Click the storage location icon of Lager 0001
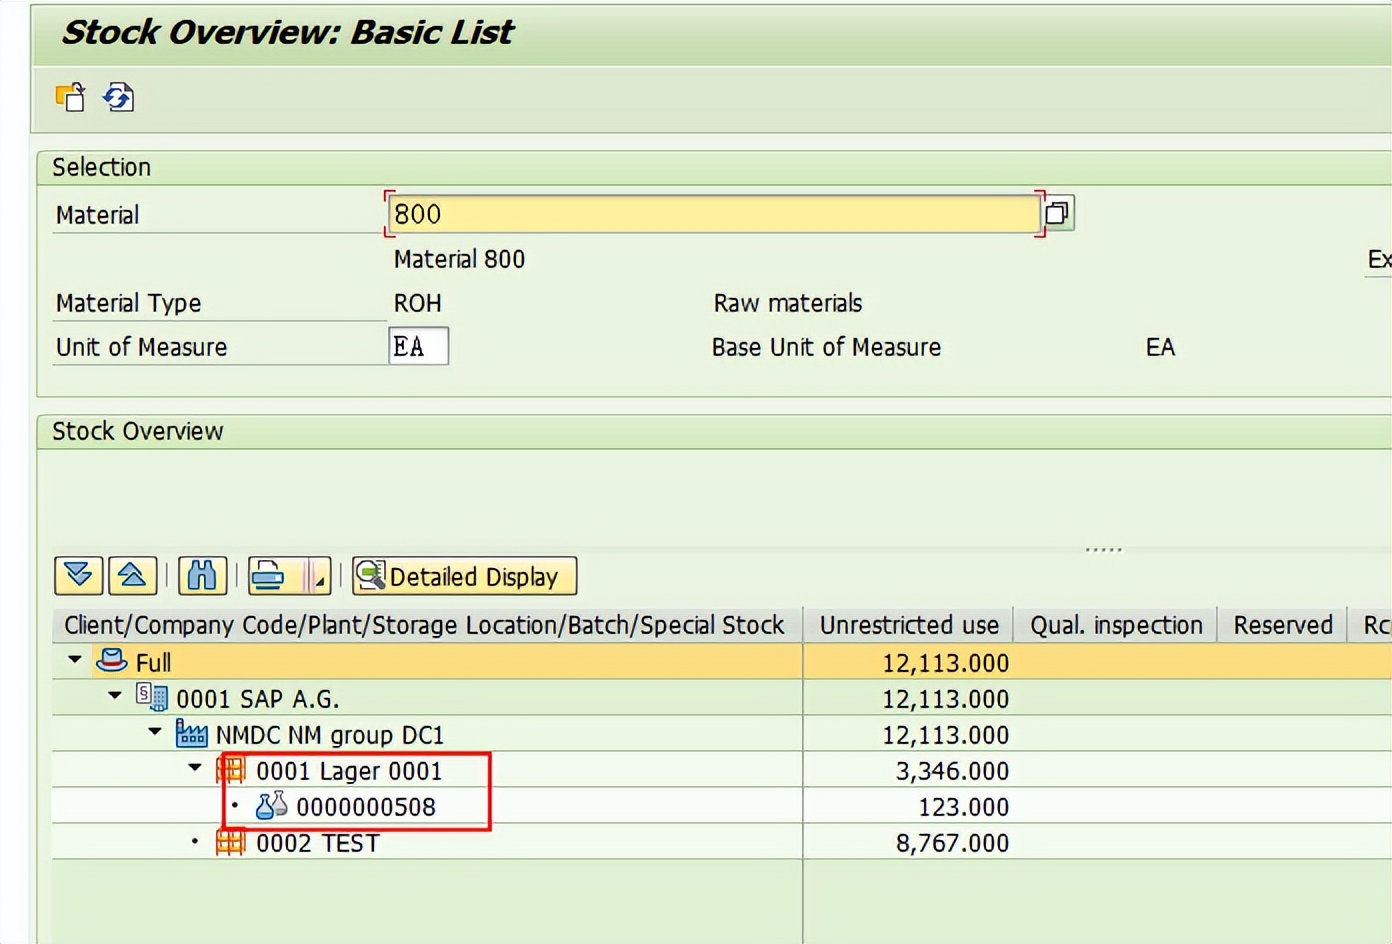The width and height of the screenshot is (1392, 944). 231,770
